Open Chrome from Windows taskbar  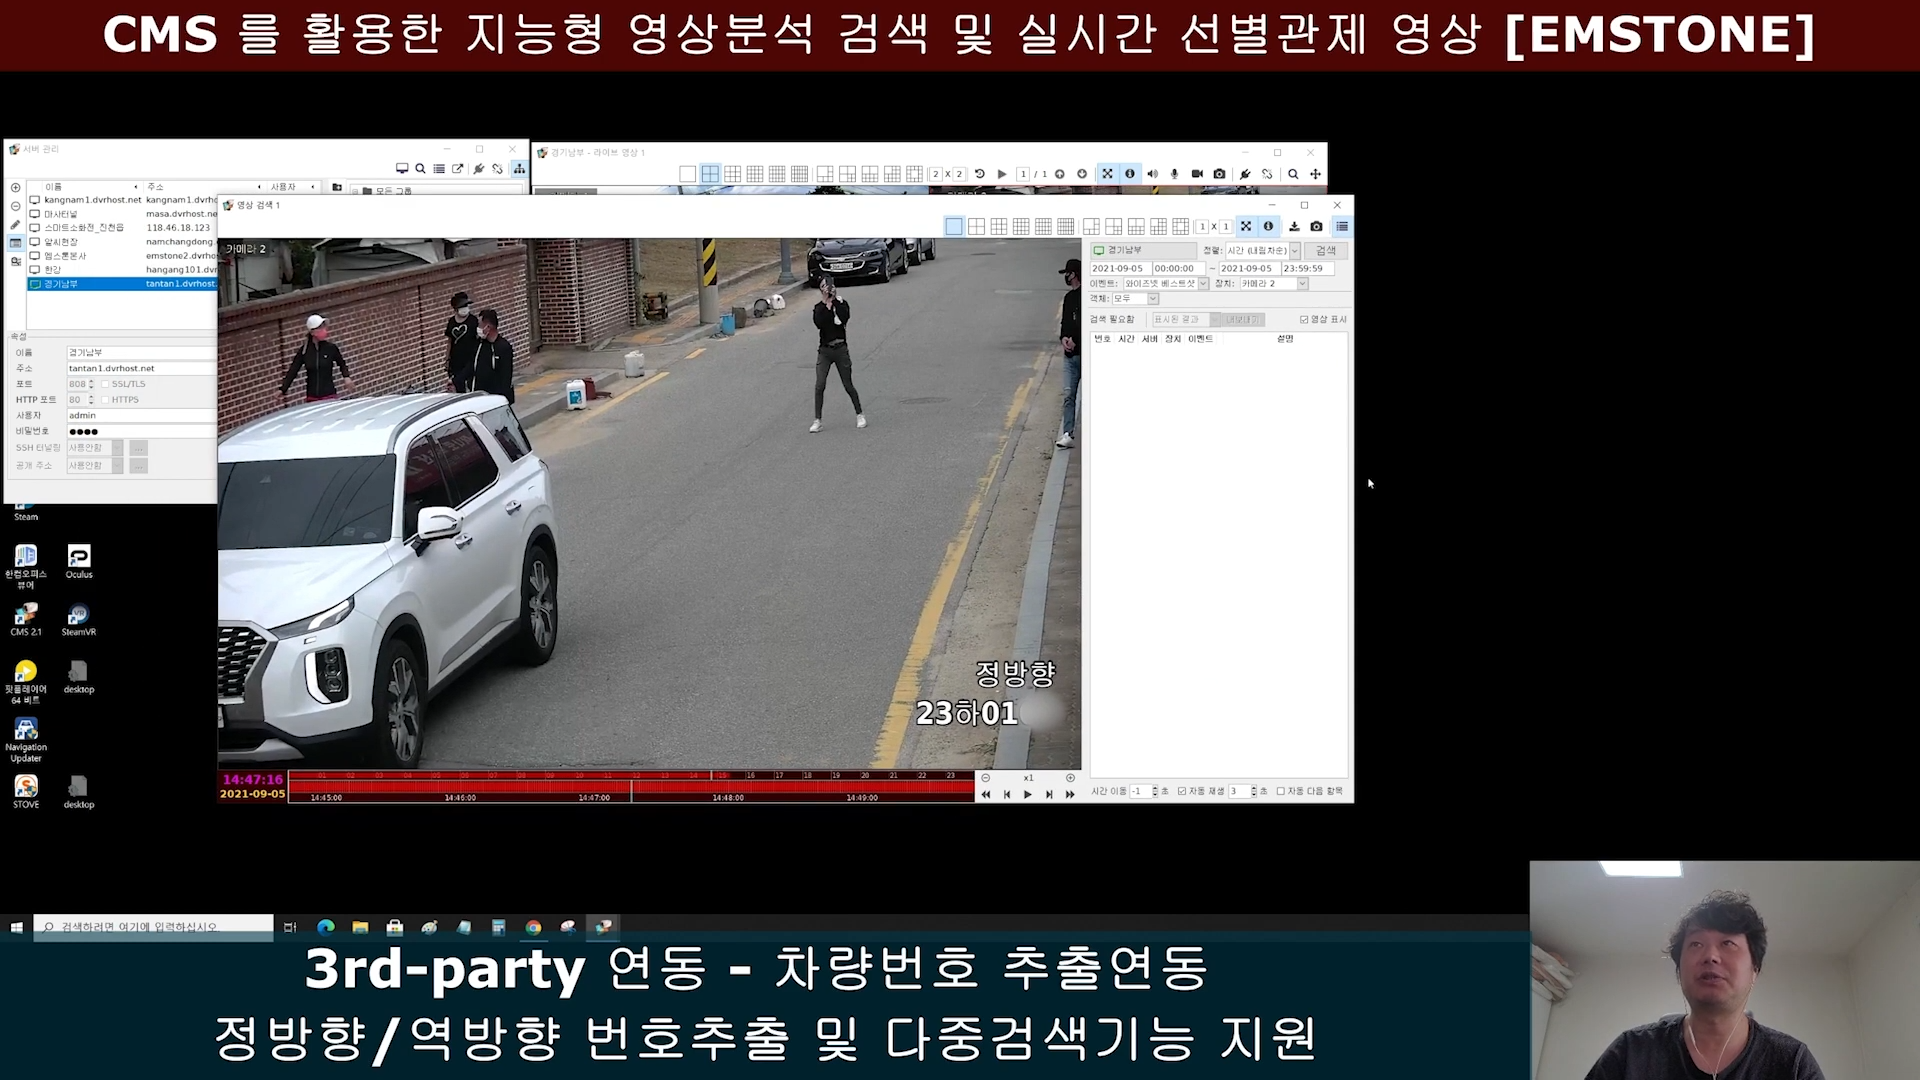coord(534,928)
